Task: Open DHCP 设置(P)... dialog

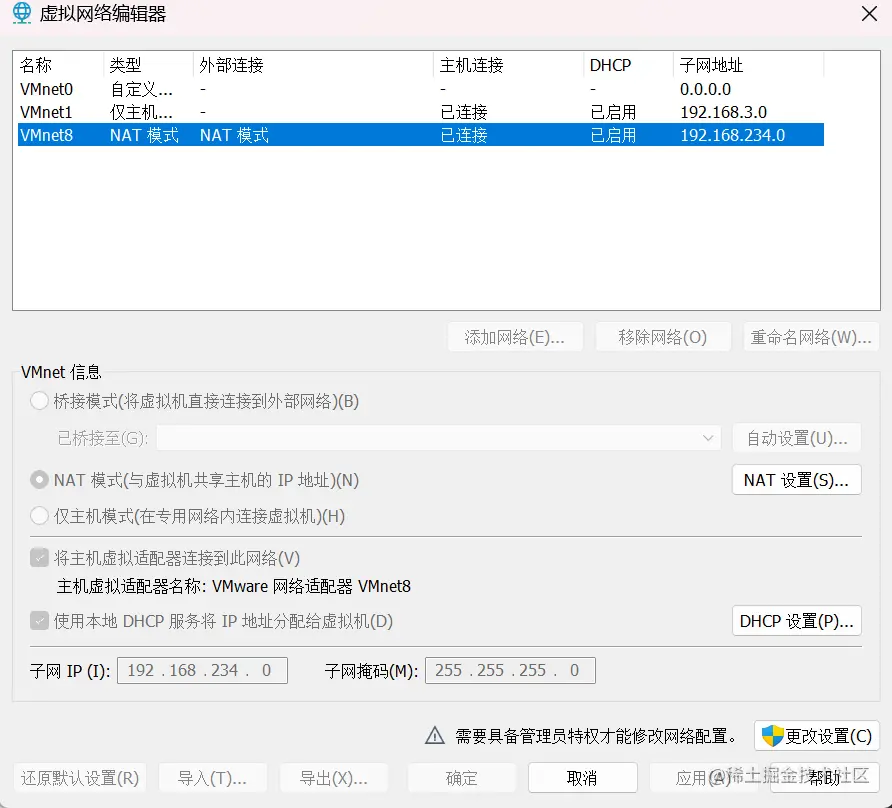Action: click(x=797, y=621)
